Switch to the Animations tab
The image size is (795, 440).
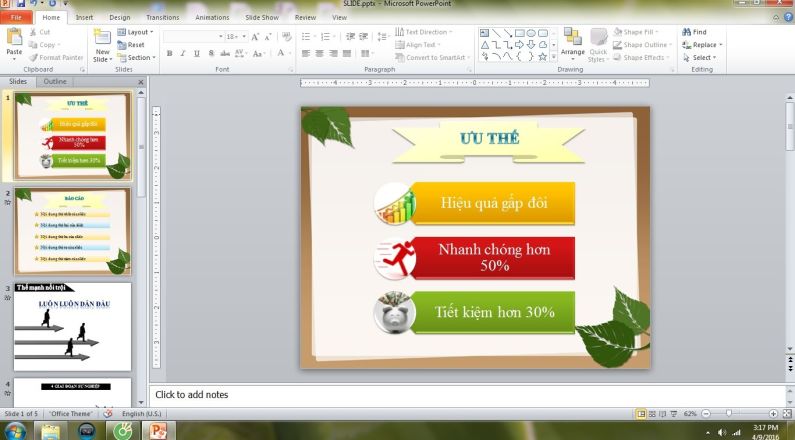pyautogui.click(x=212, y=17)
